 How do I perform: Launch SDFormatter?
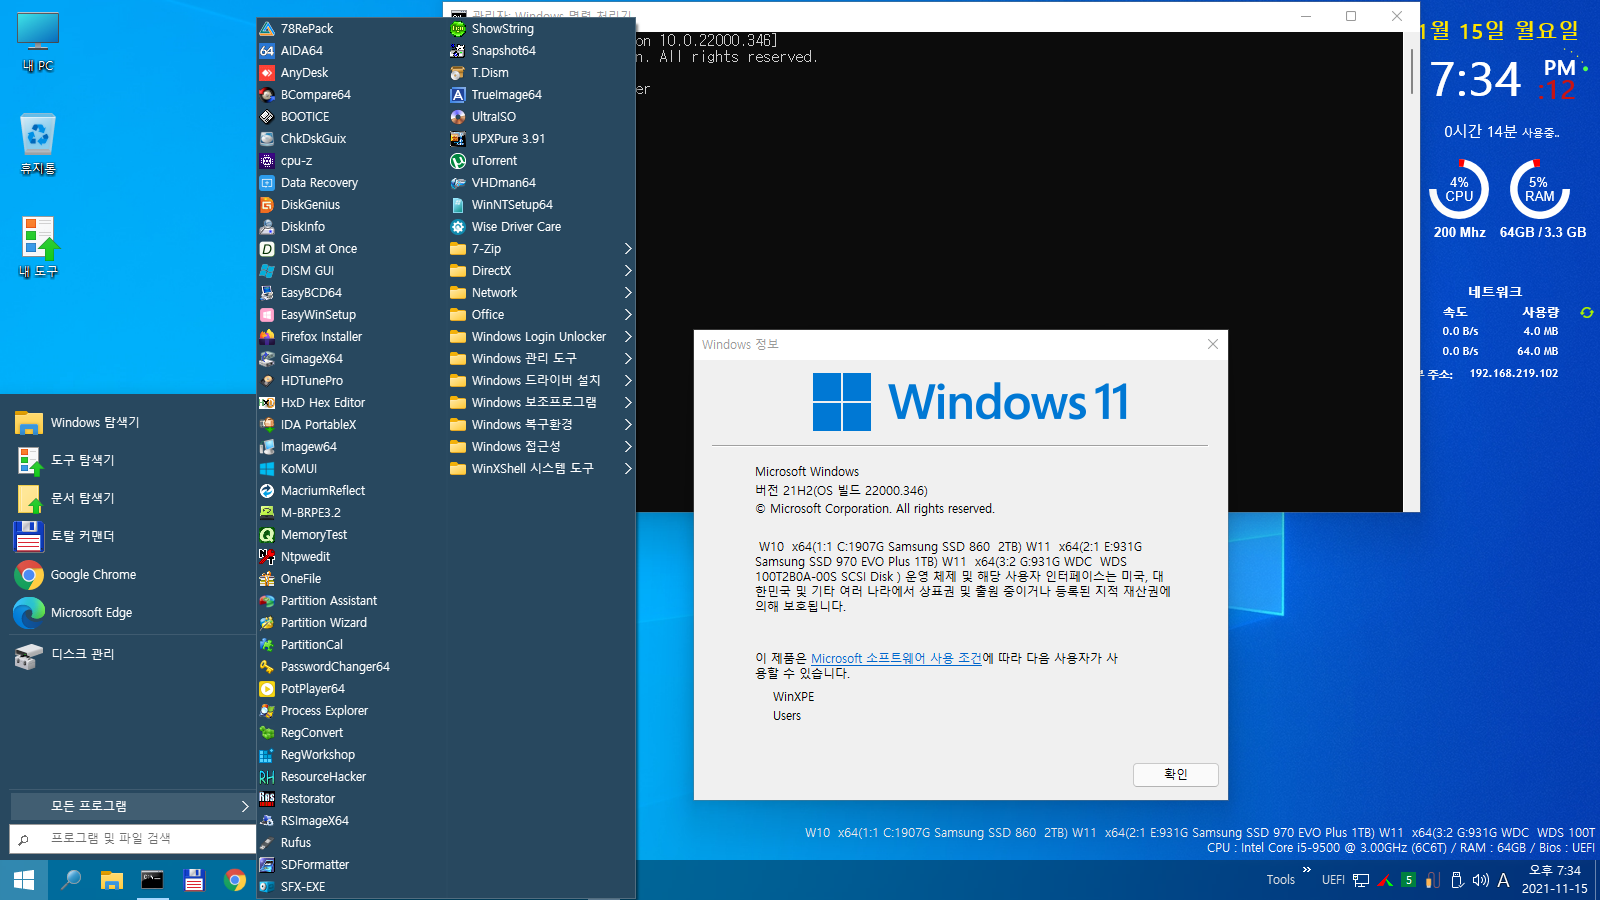[314, 865]
